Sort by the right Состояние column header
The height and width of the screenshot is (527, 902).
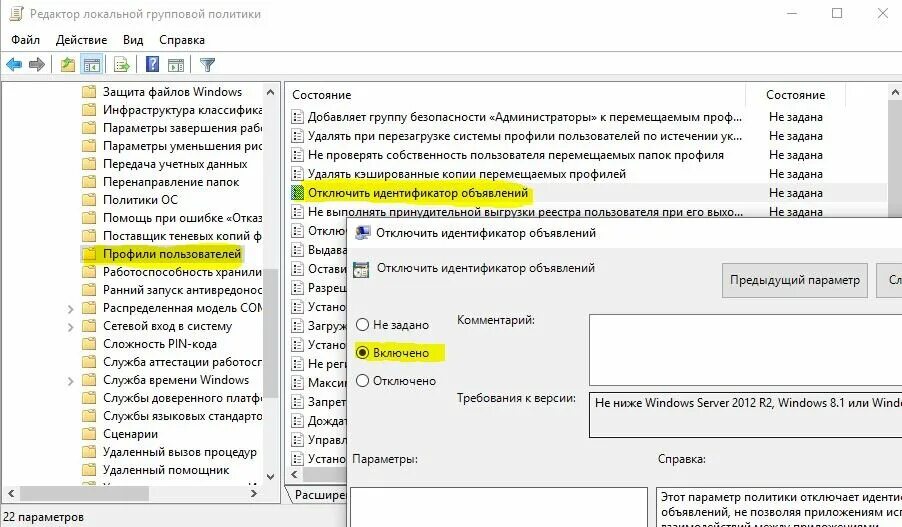[x=796, y=95]
